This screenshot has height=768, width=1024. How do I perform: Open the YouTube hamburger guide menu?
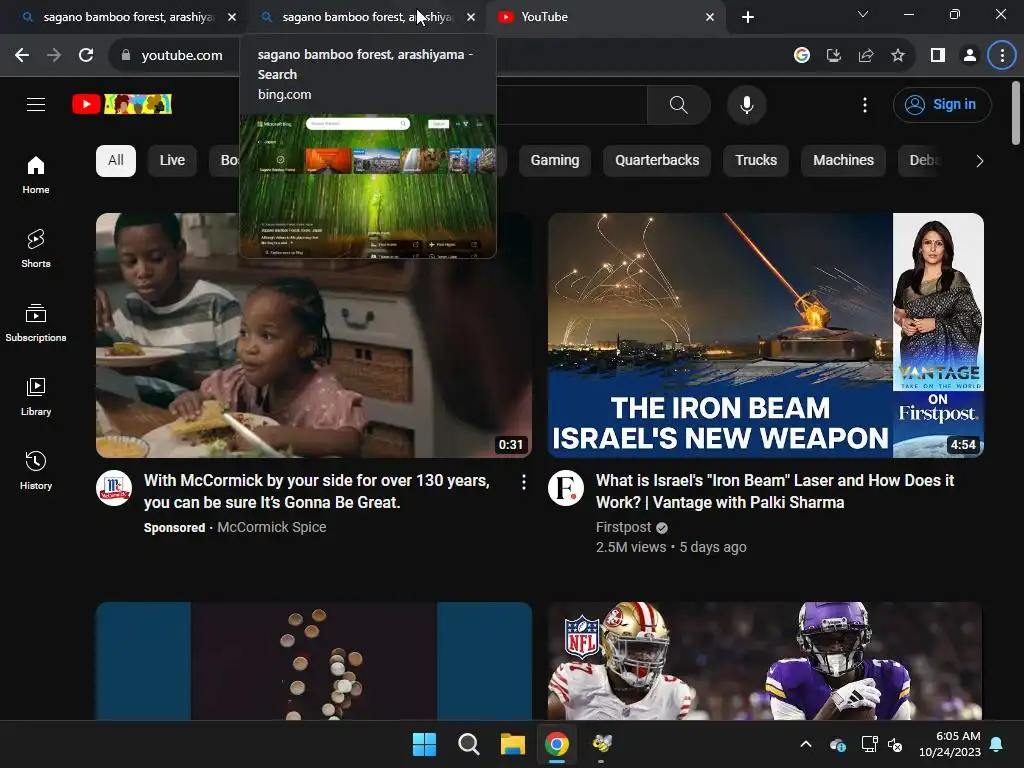36,104
